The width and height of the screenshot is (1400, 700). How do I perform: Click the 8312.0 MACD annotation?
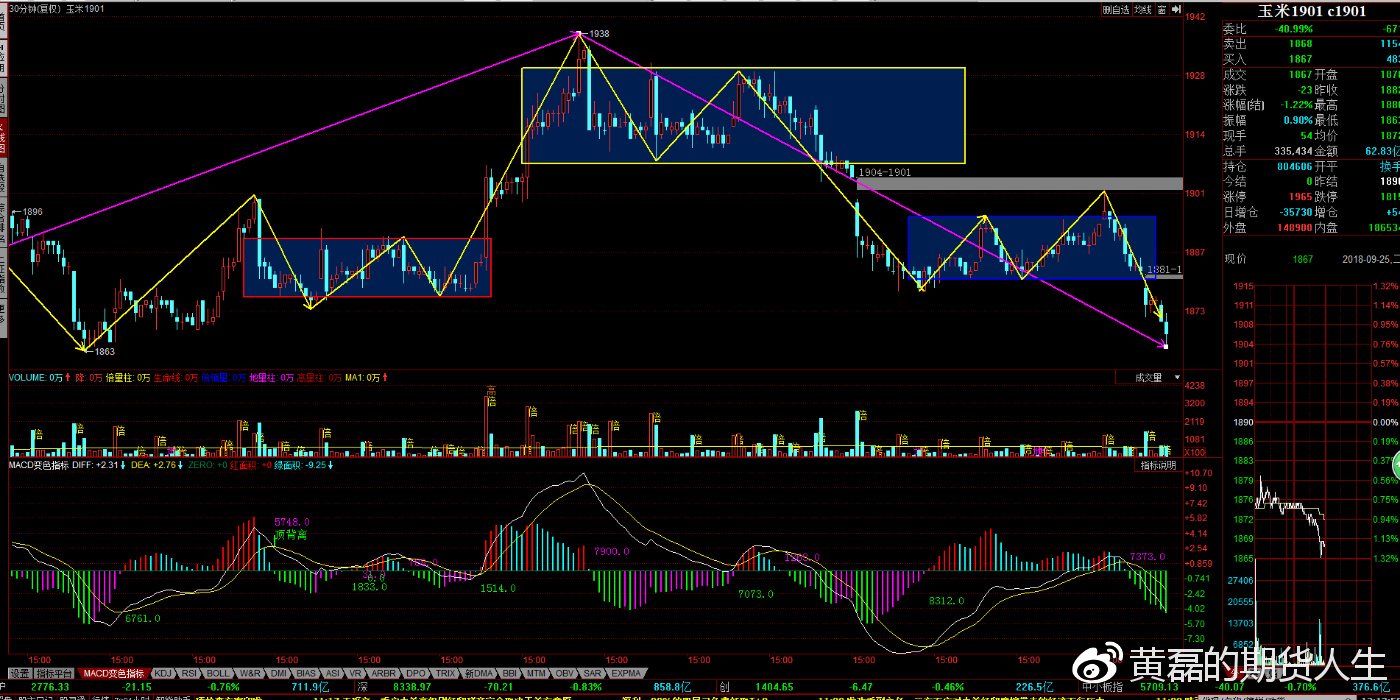[x=946, y=601]
